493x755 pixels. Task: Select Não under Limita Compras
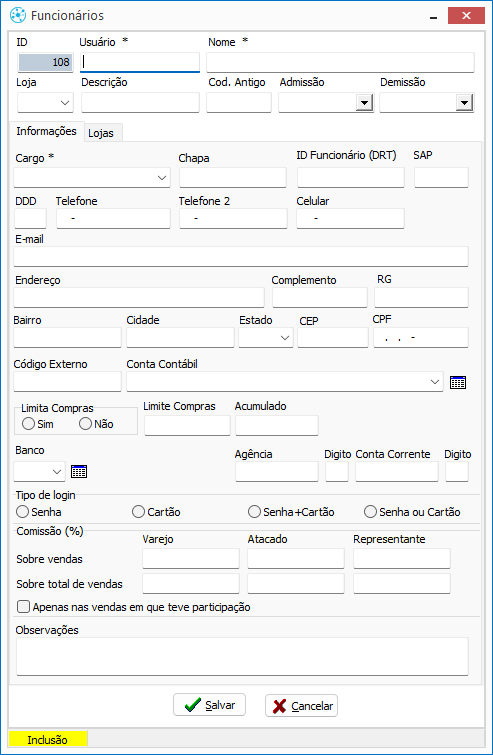(85, 424)
